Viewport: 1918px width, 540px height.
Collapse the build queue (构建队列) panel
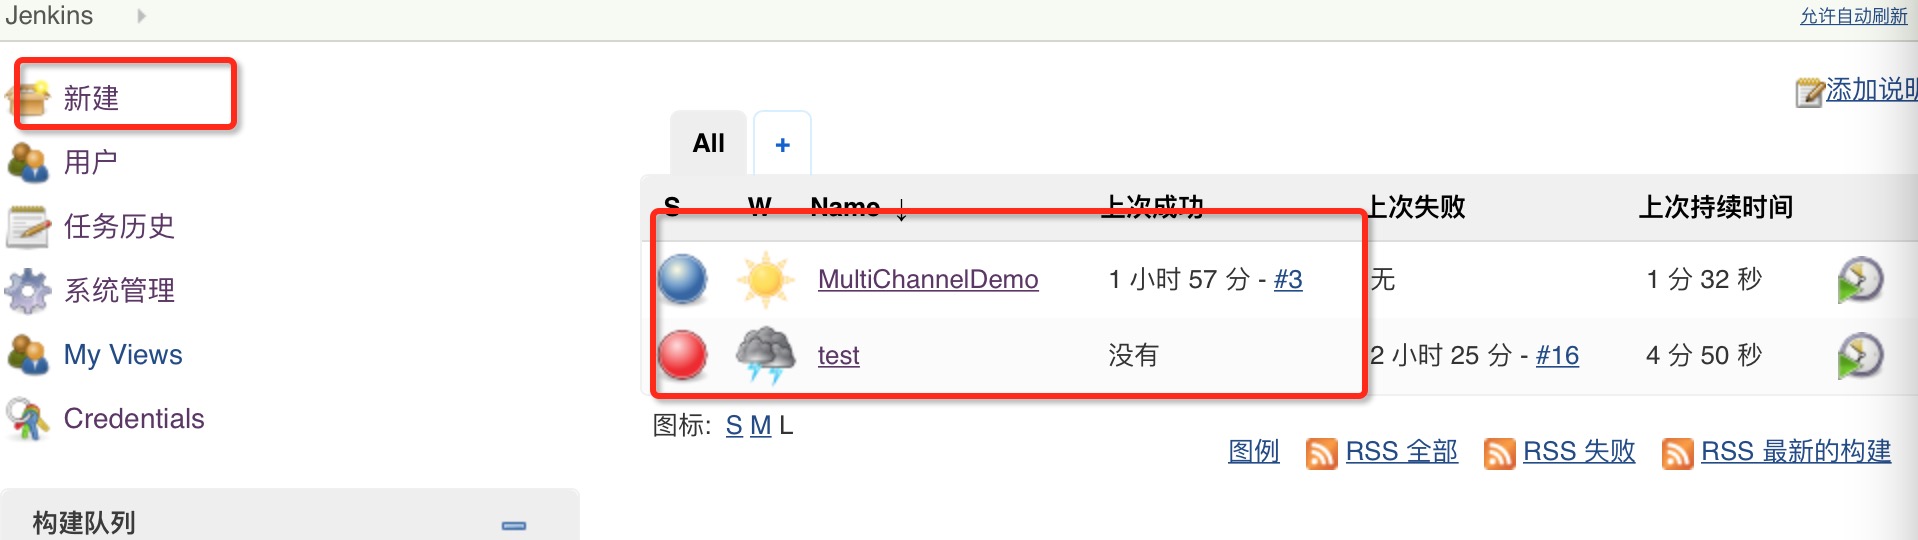514,525
